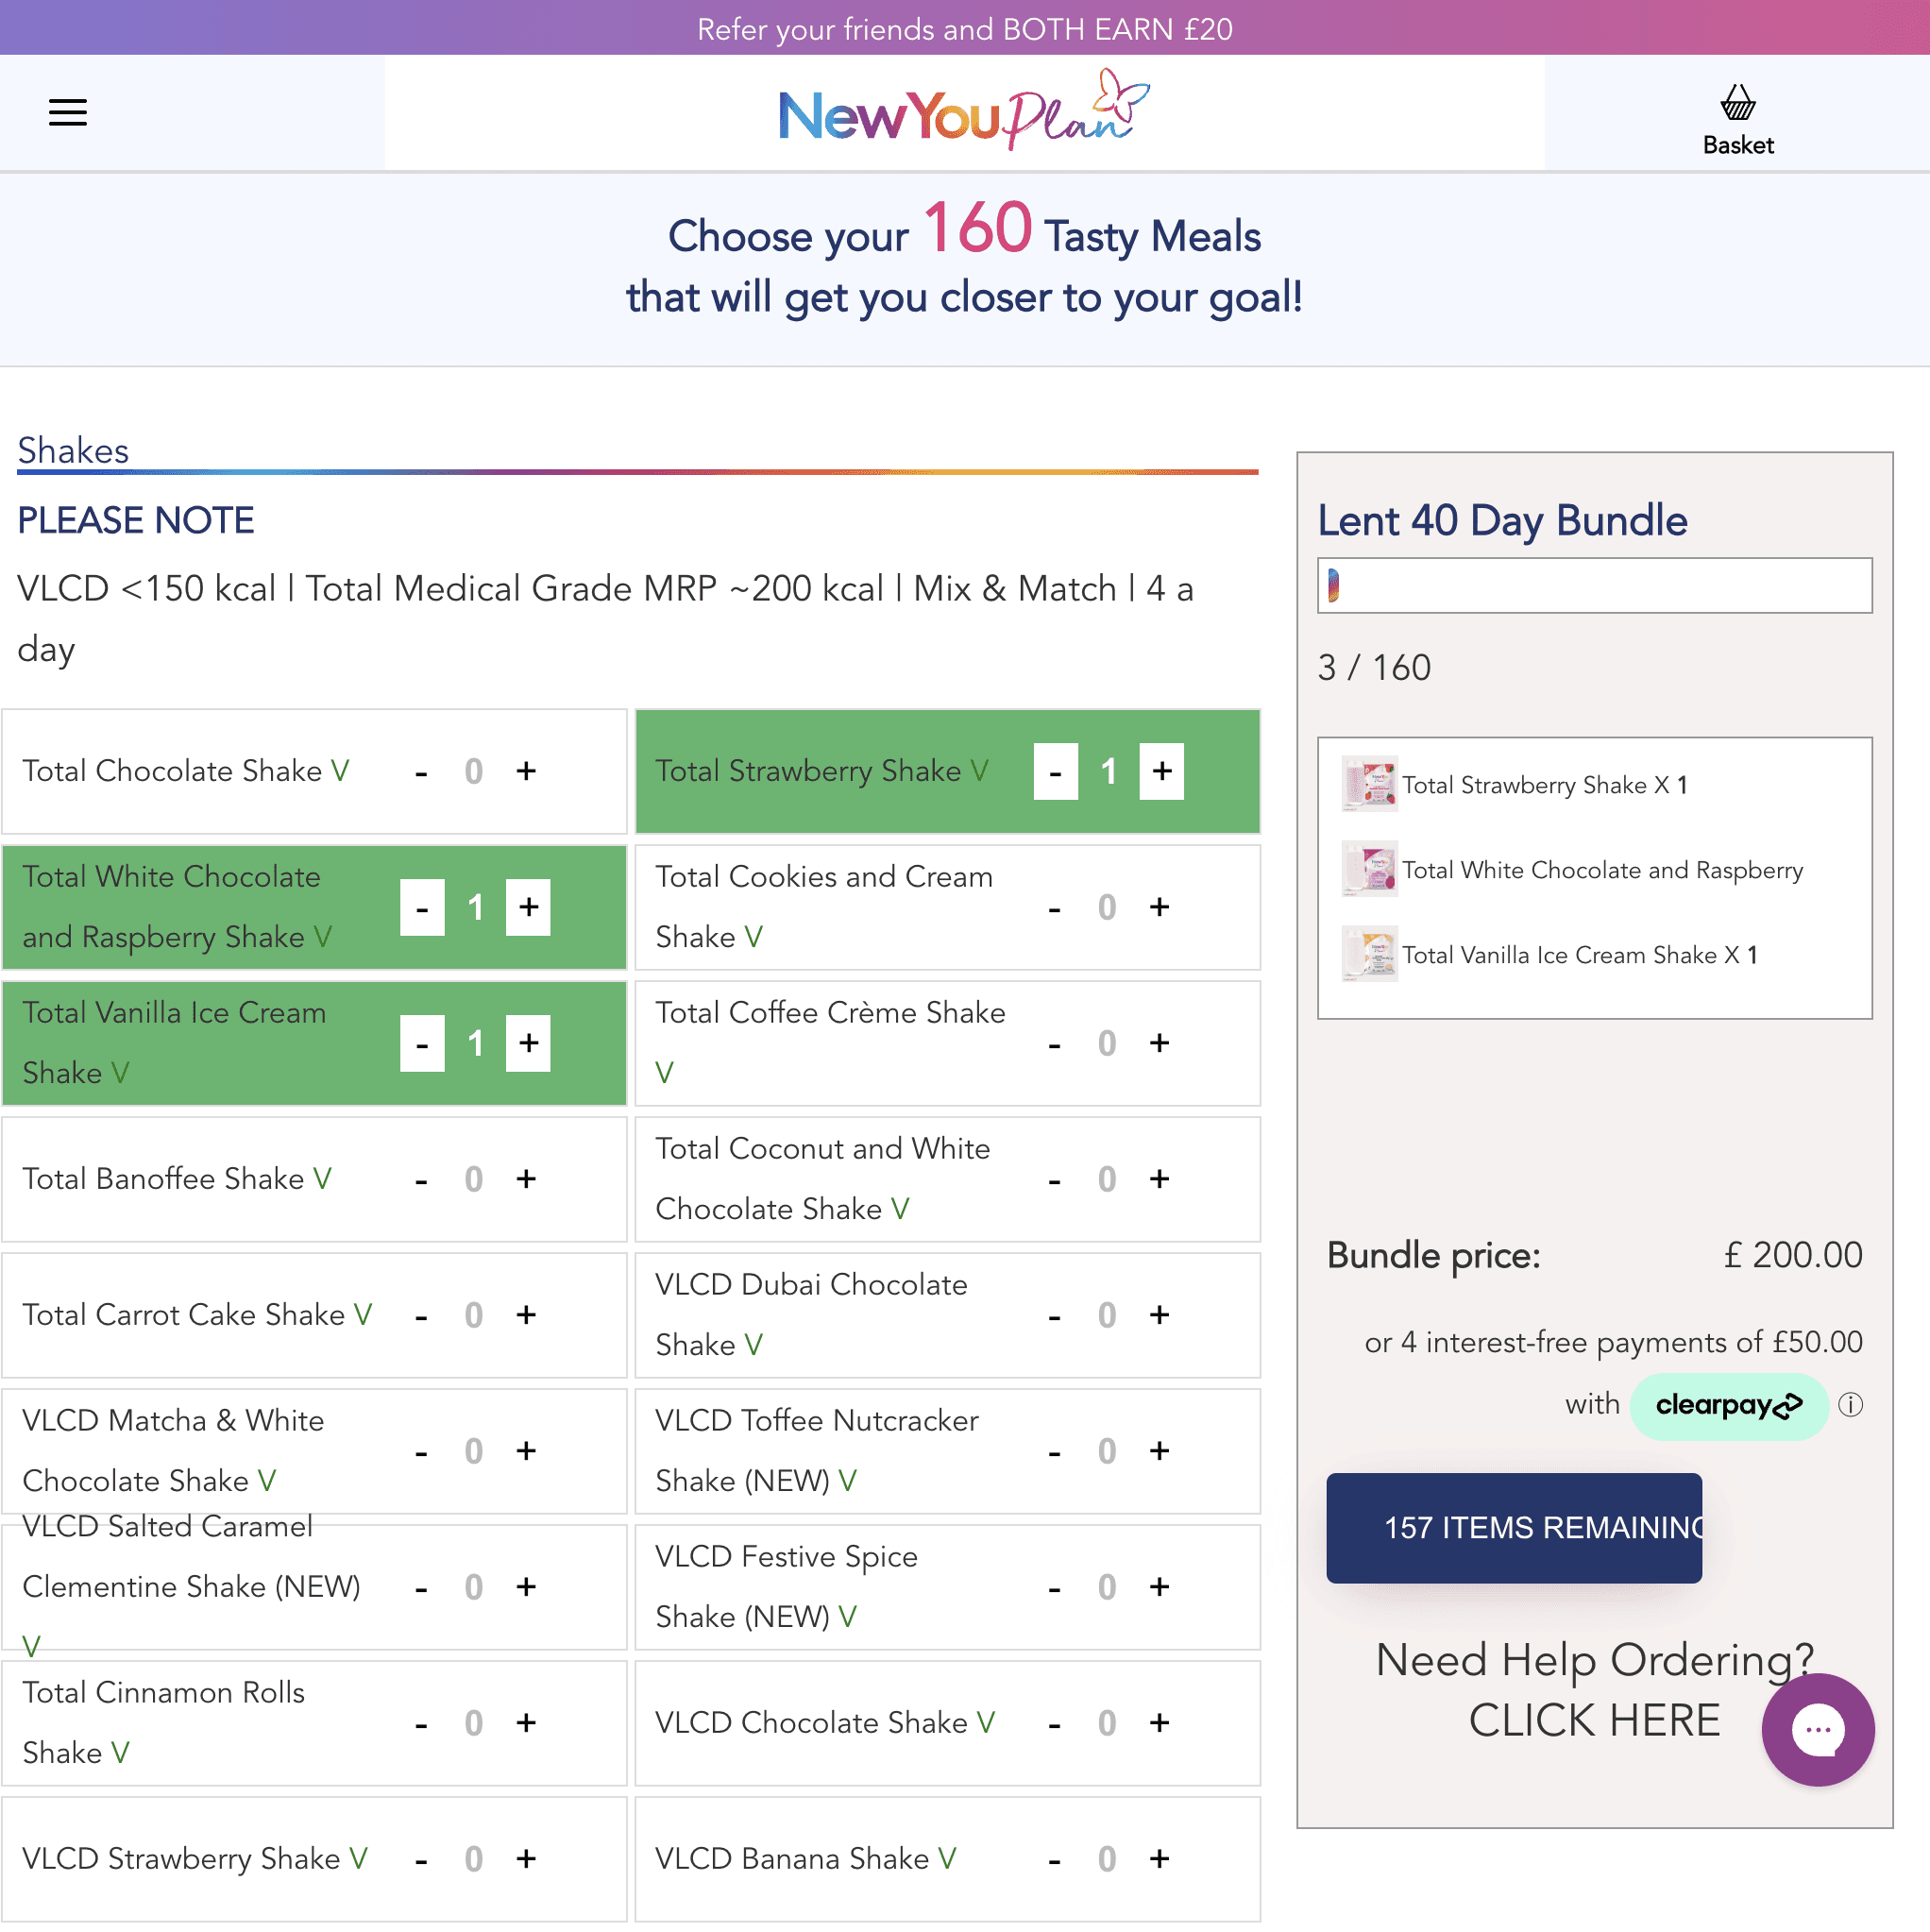Add a Total Coffee Crème Shake
Image resolution: width=1930 pixels, height=1932 pixels.
[1159, 1043]
